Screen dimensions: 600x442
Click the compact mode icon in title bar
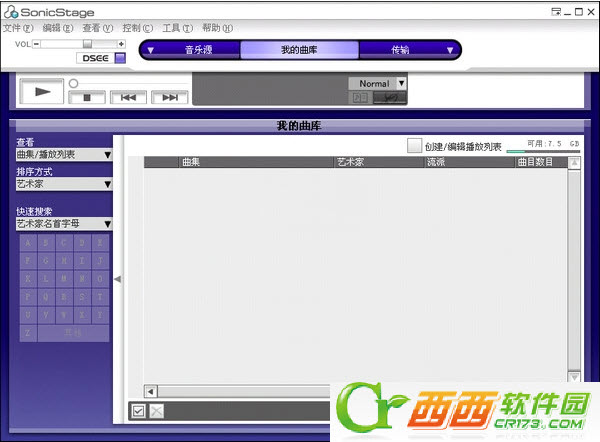pyautogui.click(x=556, y=12)
